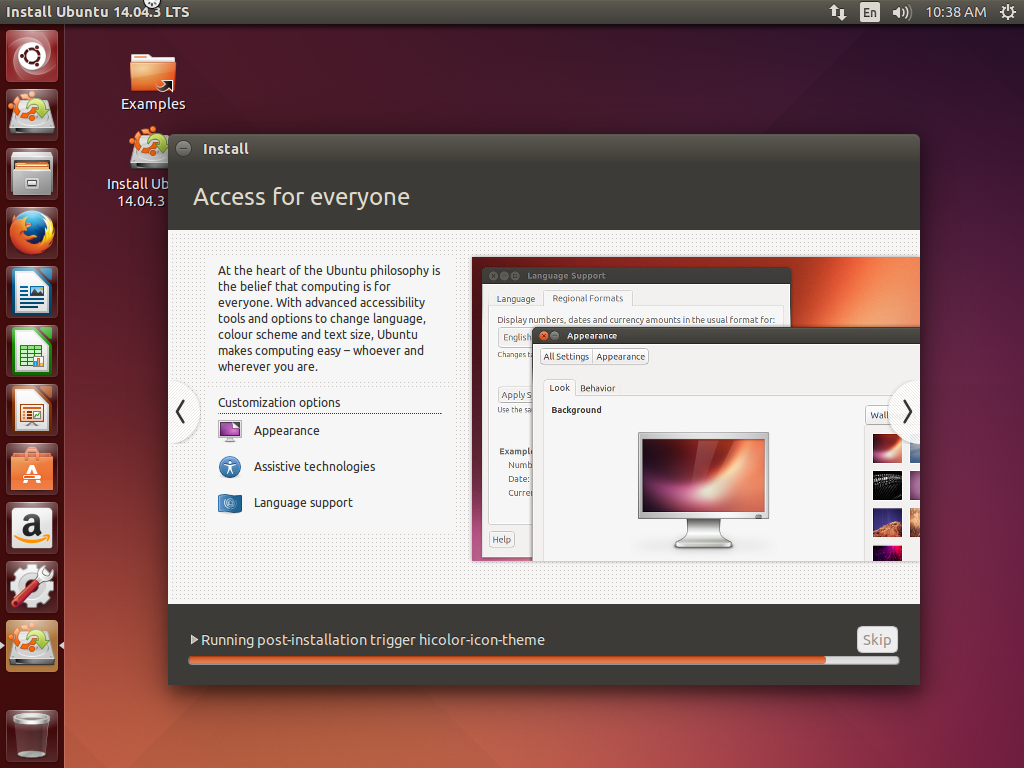This screenshot has height=768, width=1024.
Task: Open the Files manager from launcher
Action: point(32,174)
